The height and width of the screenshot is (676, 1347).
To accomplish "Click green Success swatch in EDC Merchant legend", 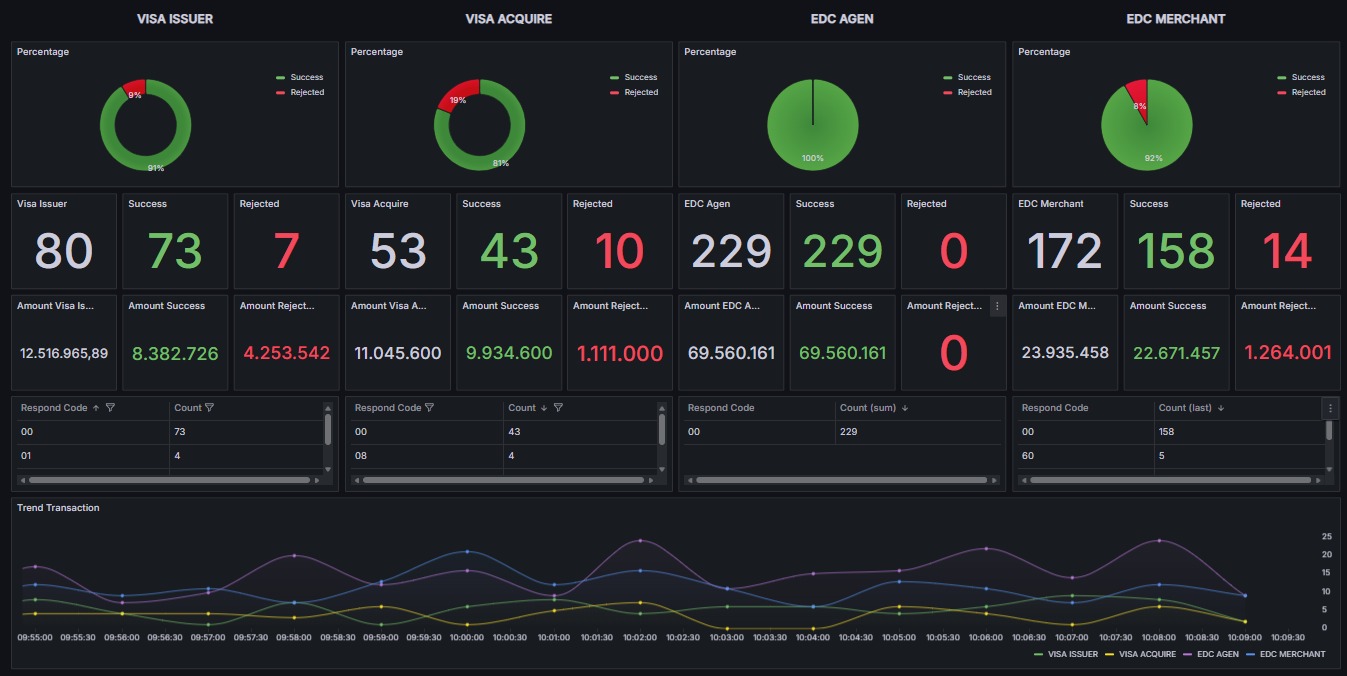I will [1282, 77].
